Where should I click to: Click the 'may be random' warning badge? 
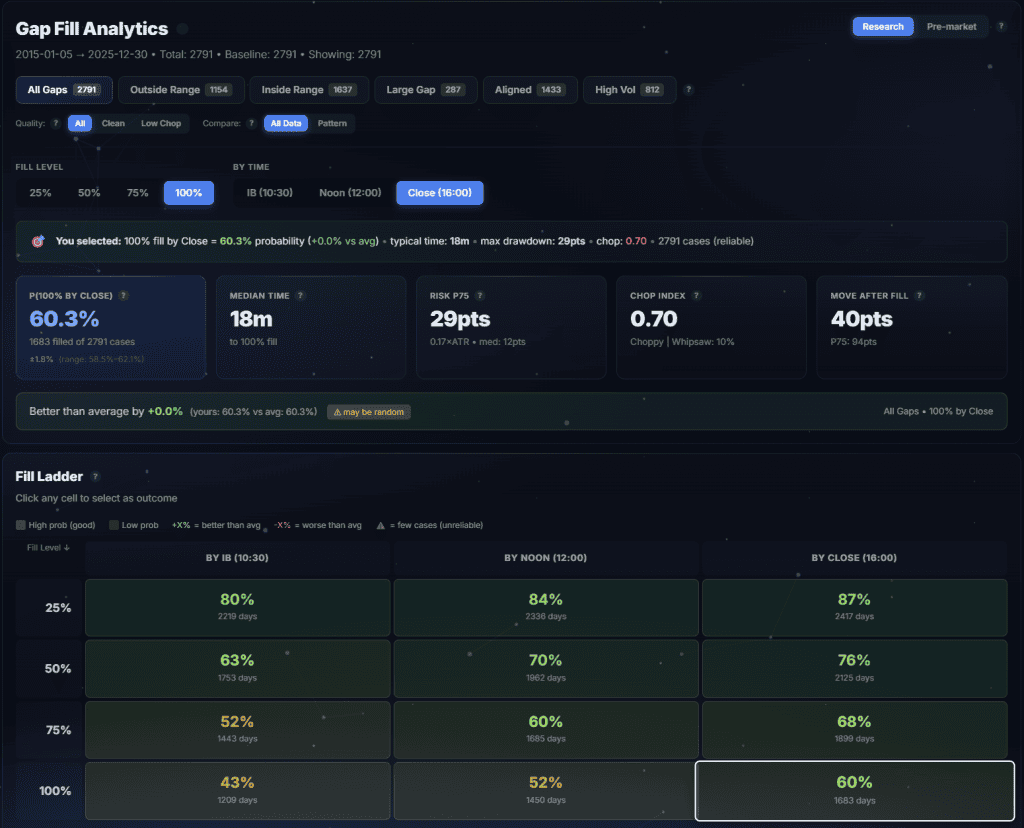(370, 410)
